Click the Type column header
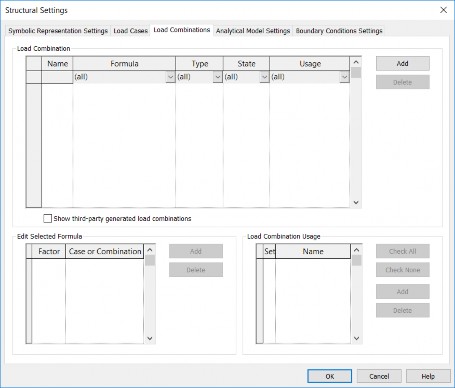 click(199, 64)
